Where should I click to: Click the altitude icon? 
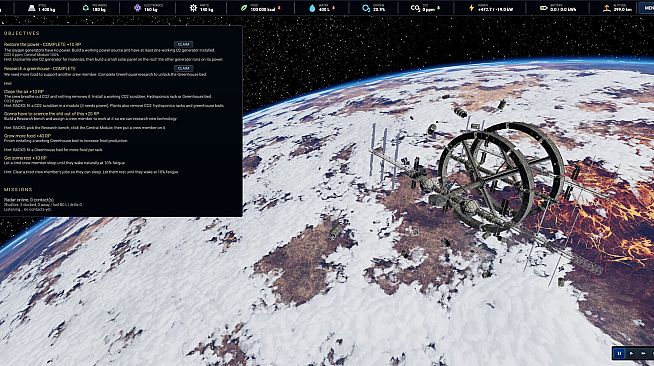pyautogui.click(x=606, y=8)
